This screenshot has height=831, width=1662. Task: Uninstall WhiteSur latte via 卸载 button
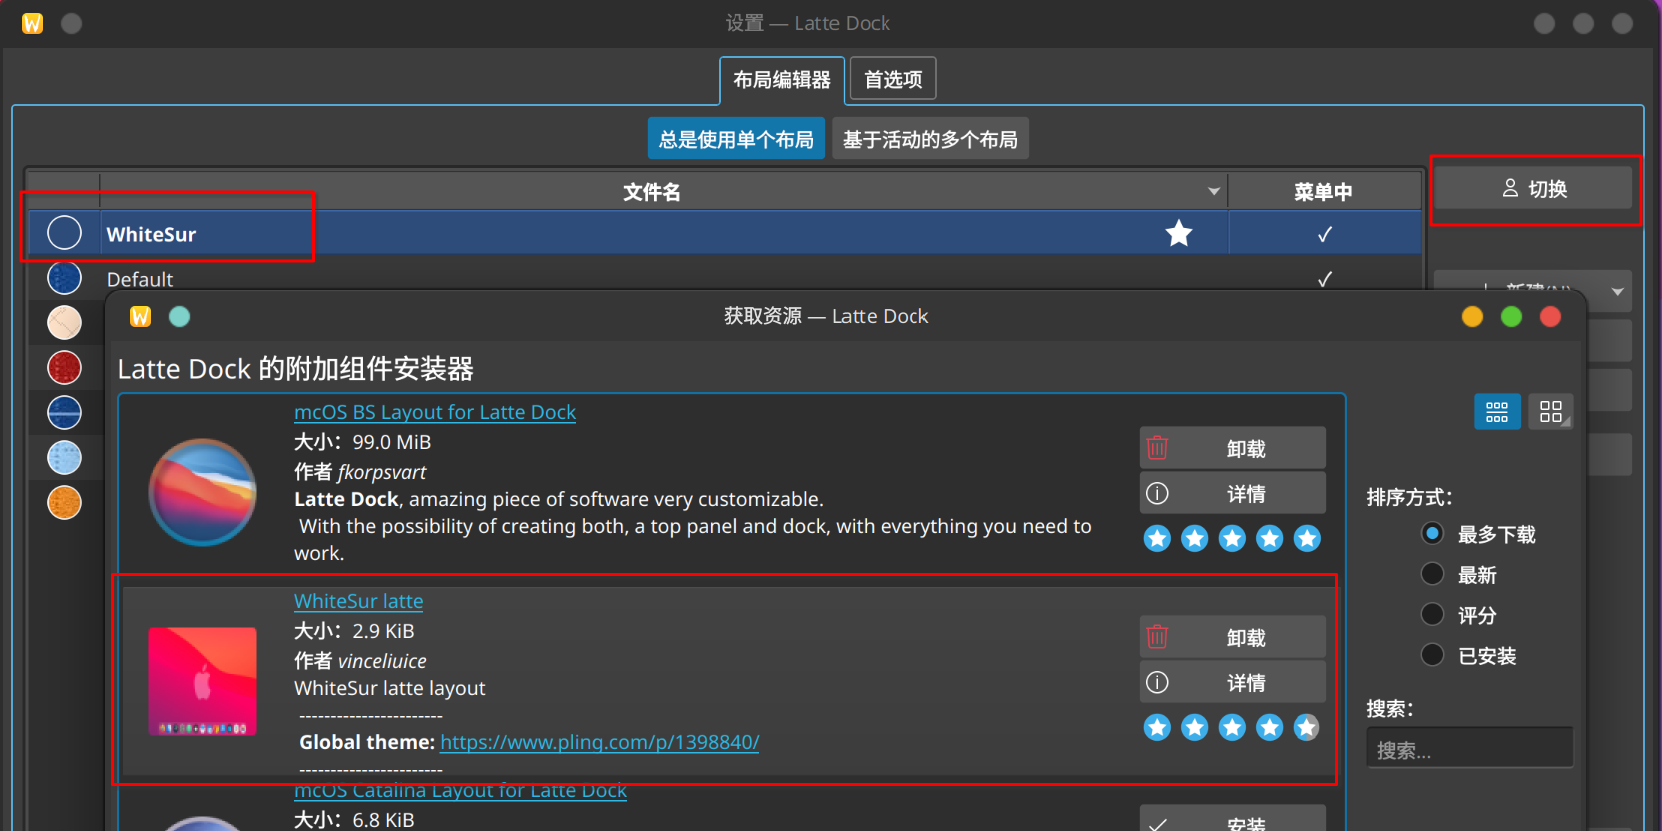(x=1233, y=637)
